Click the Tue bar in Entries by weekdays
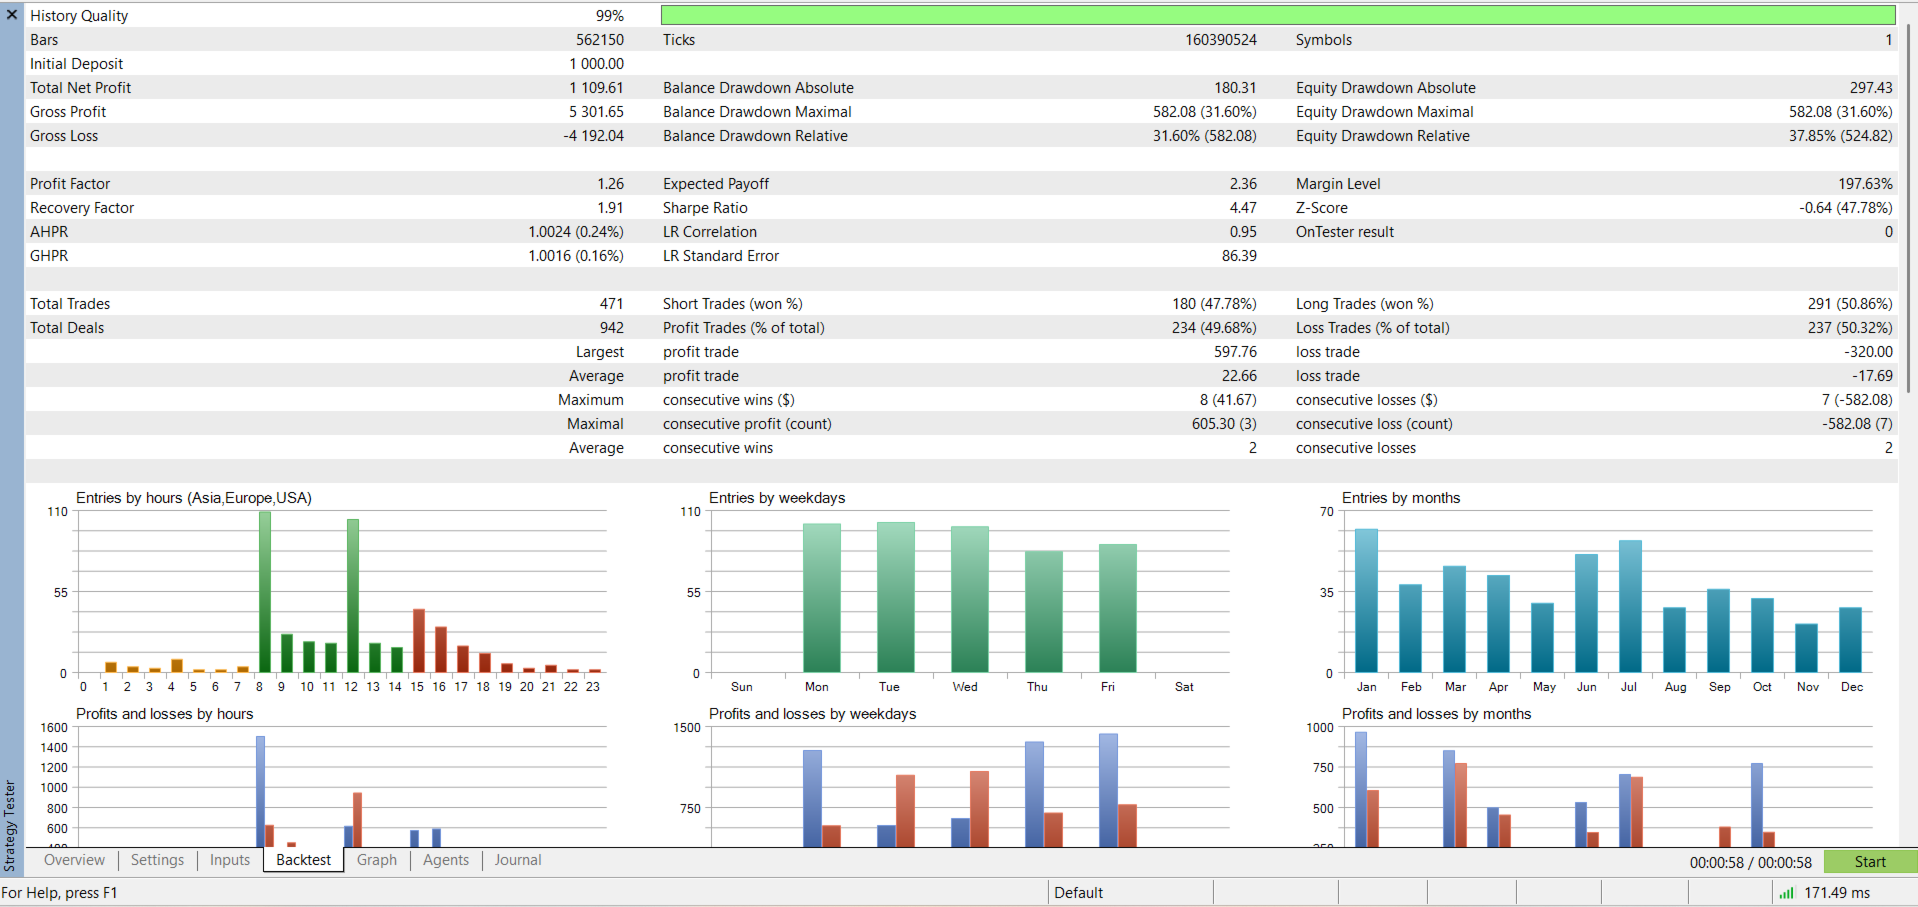Image resolution: width=1918 pixels, height=907 pixels. point(896,597)
